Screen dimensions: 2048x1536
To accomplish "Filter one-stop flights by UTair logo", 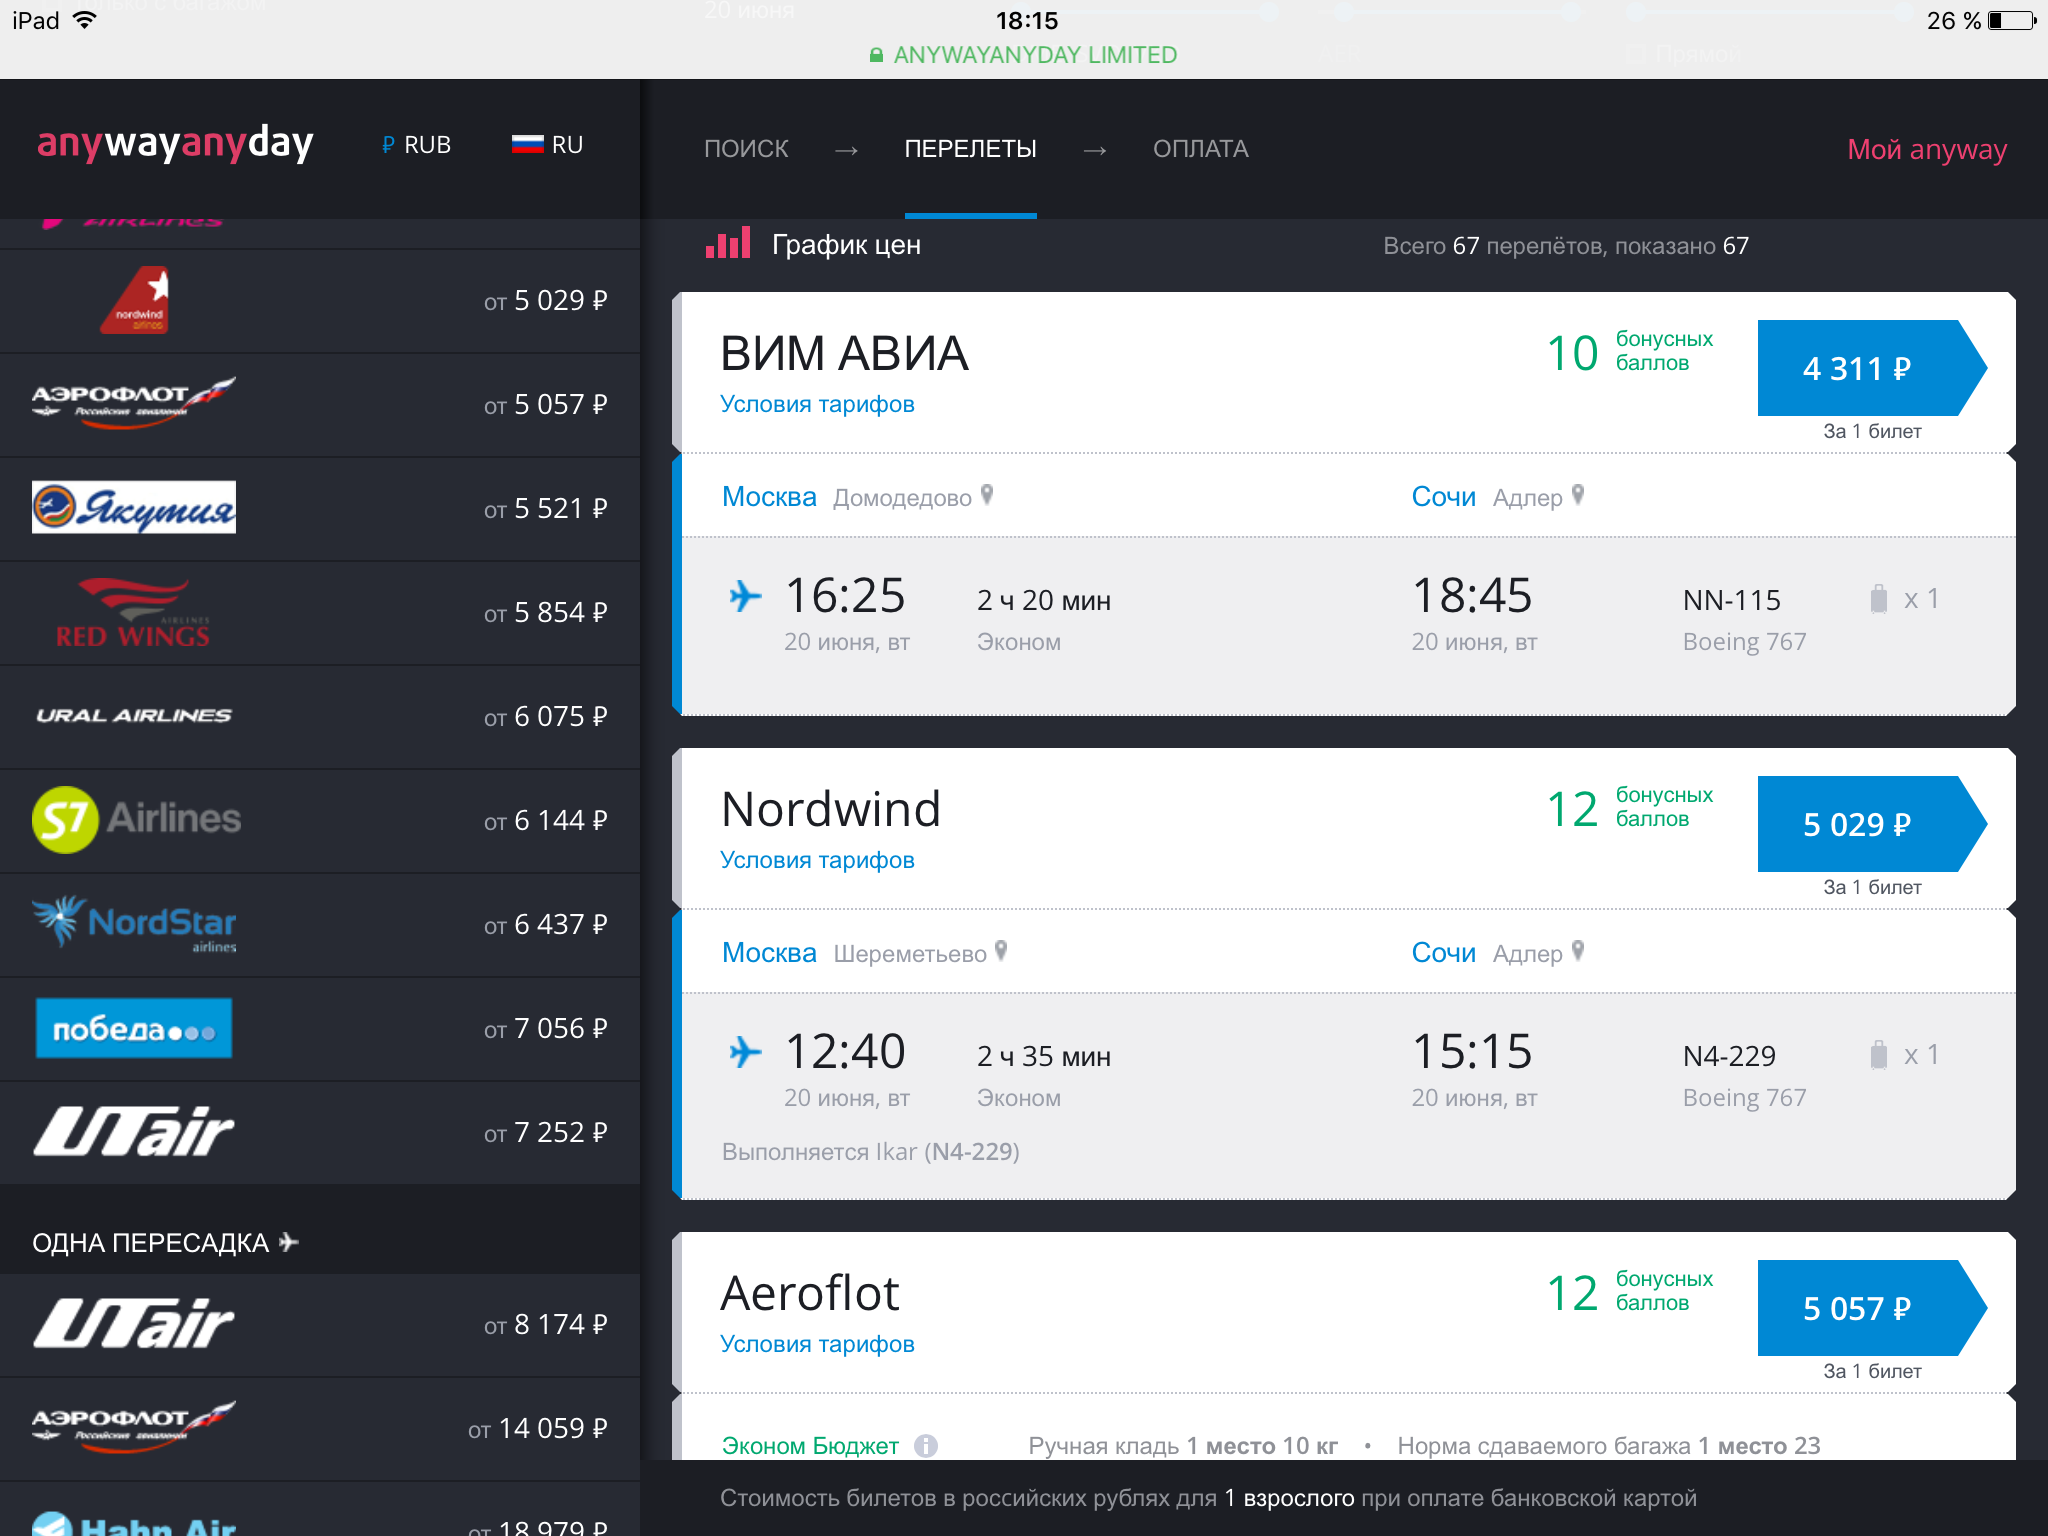I will pyautogui.click(x=134, y=1324).
